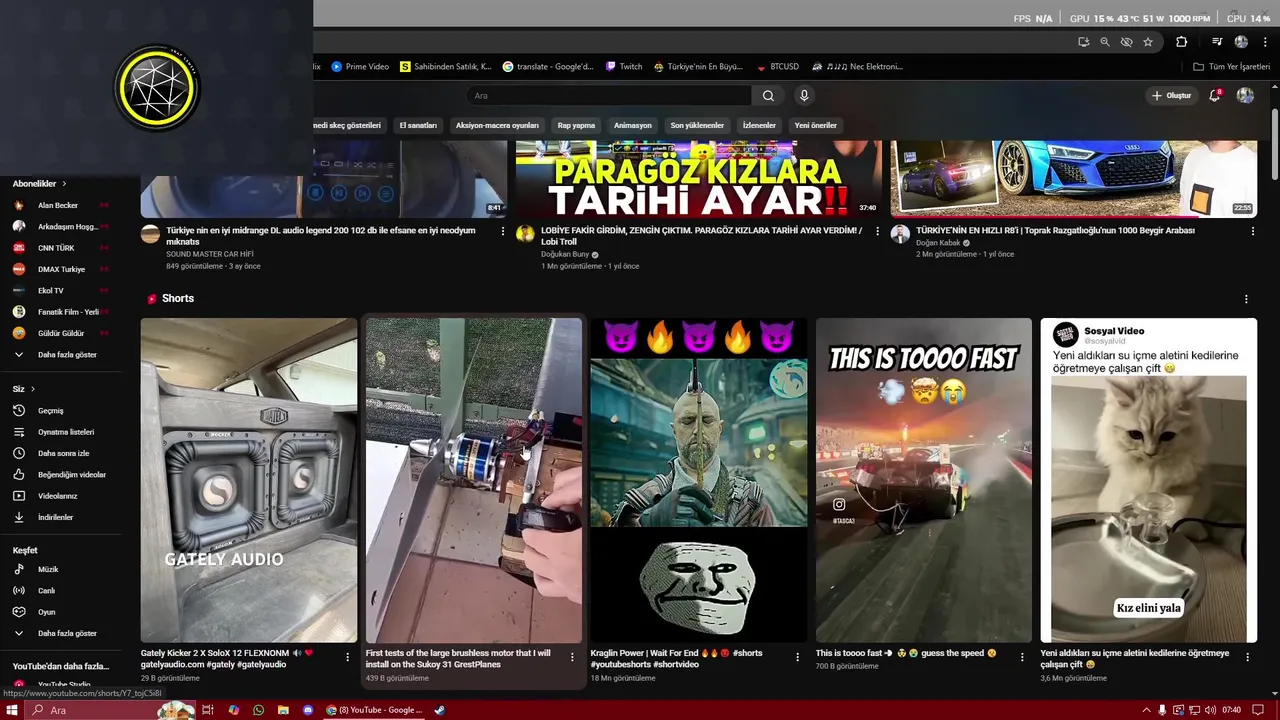Open Prime Video bookmark
1280x720 pixels.
360,67
